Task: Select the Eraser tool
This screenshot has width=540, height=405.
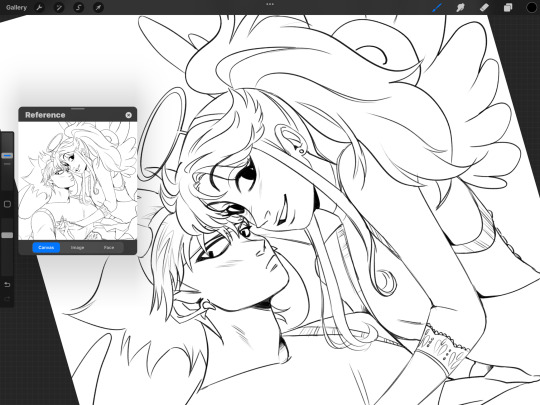Action: tap(484, 7)
